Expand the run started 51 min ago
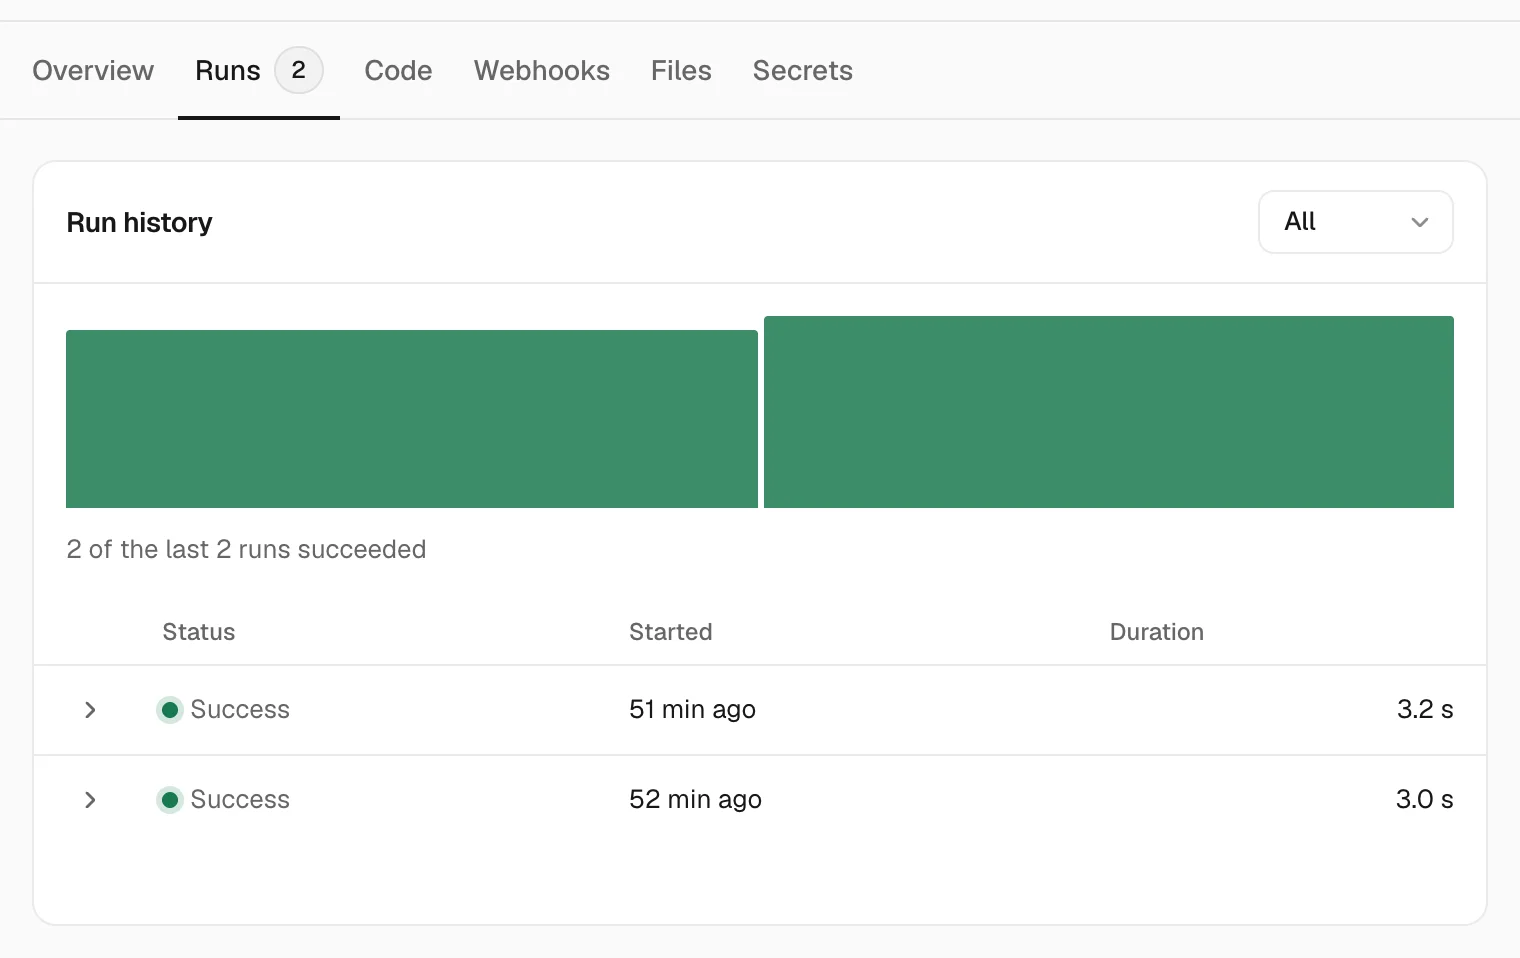Image resolution: width=1520 pixels, height=958 pixels. click(90, 710)
